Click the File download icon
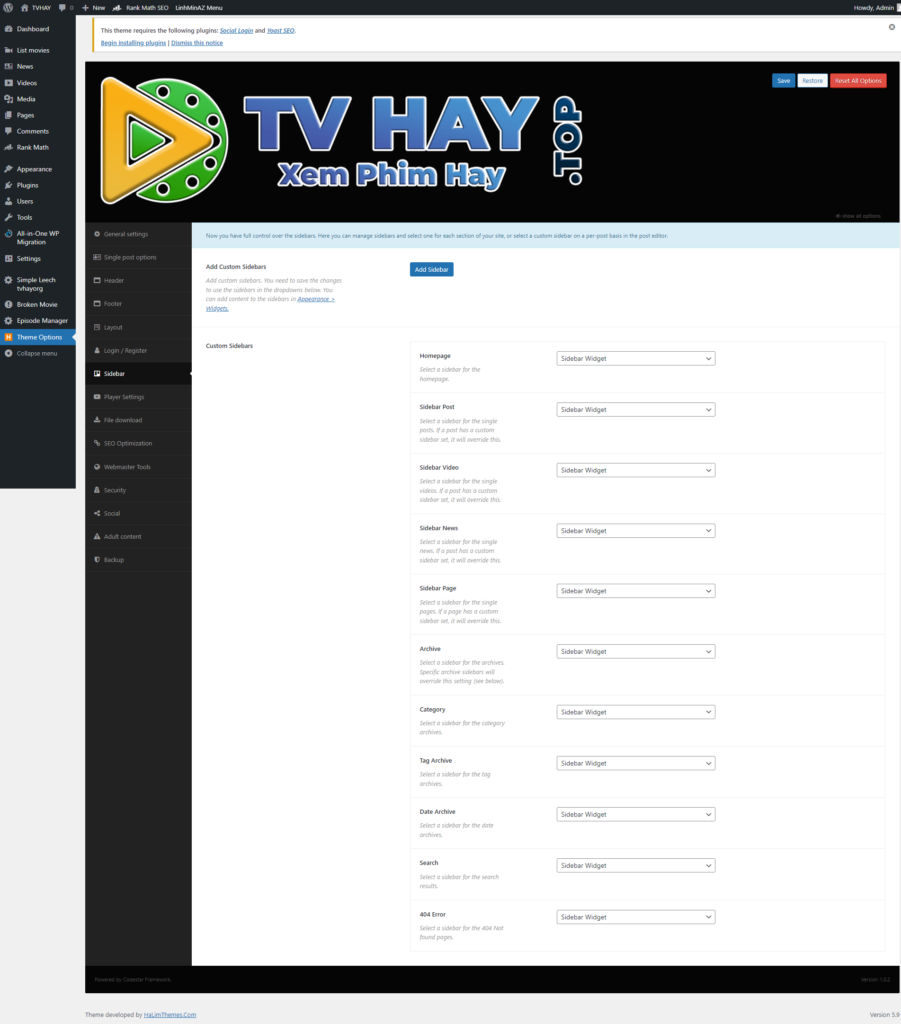The width and height of the screenshot is (901, 1024). pos(97,420)
